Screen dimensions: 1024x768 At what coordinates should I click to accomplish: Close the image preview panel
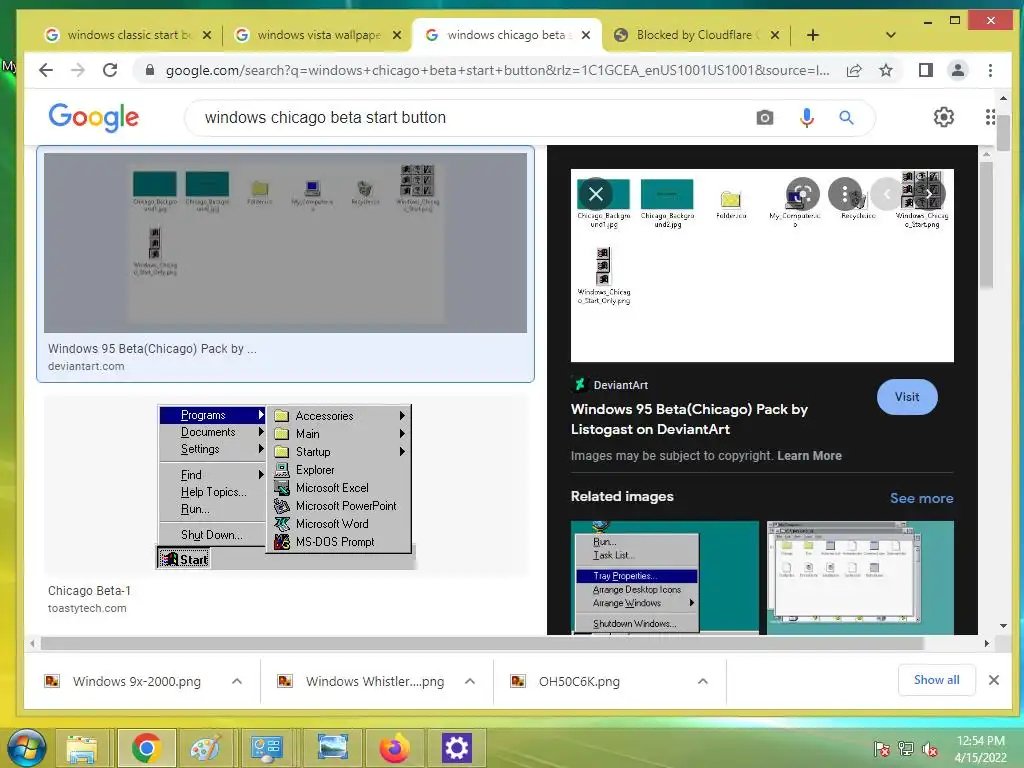tap(596, 193)
